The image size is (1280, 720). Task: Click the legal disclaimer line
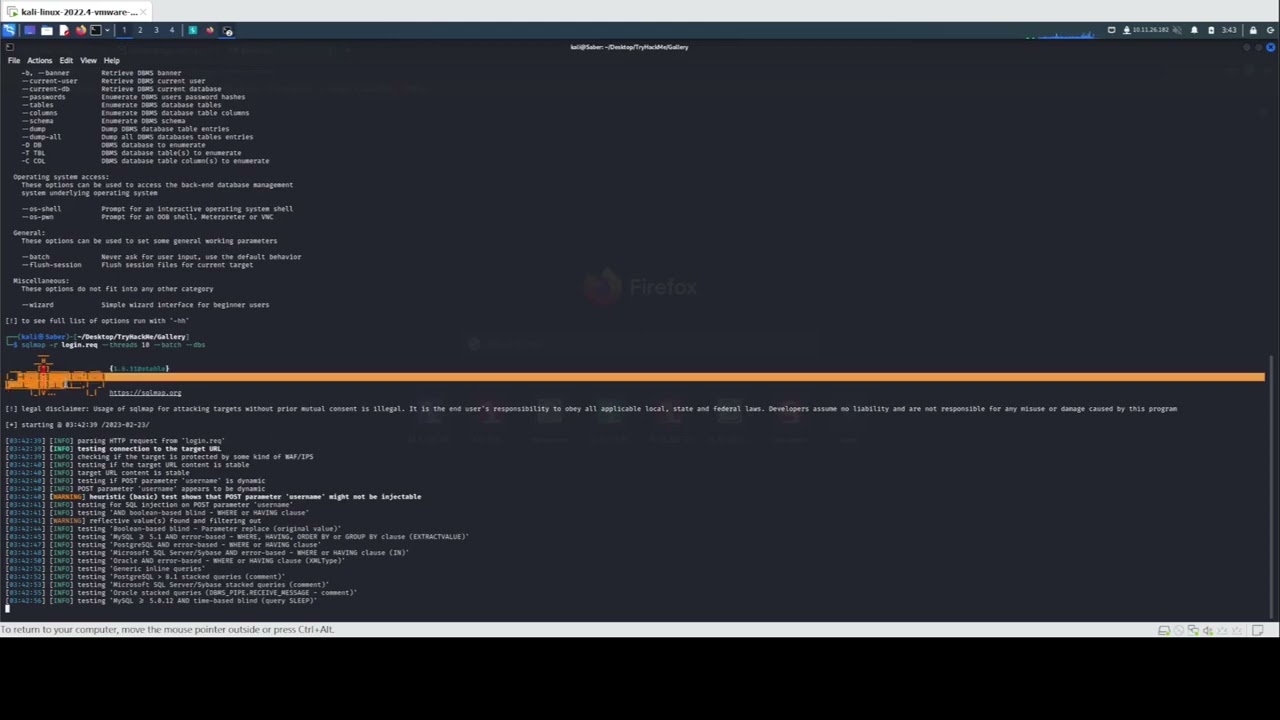(591, 409)
